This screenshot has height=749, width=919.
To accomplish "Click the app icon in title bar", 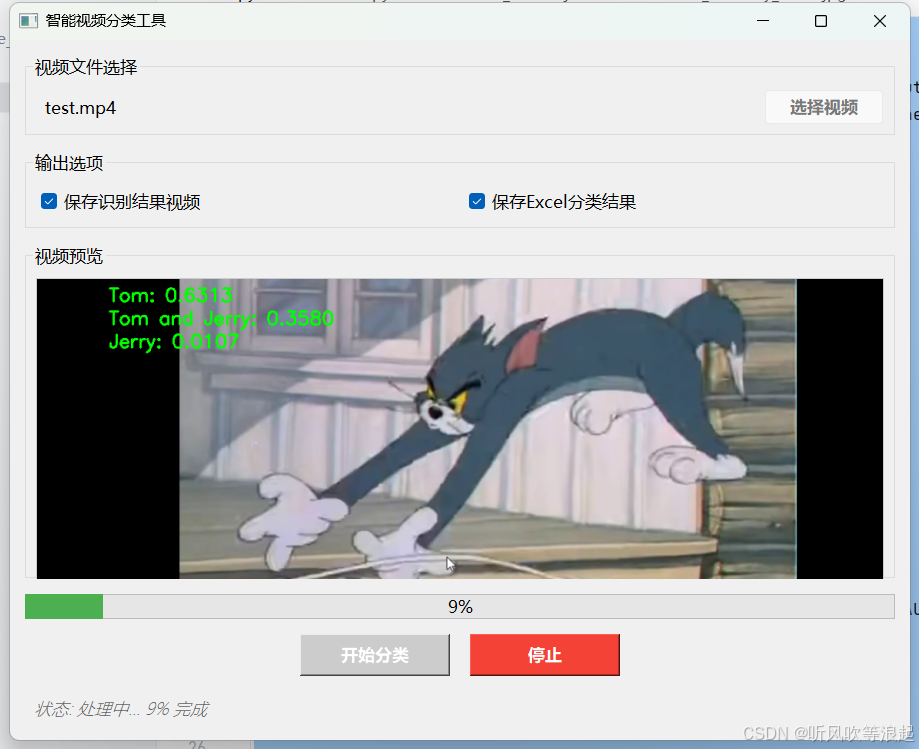I will (x=28, y=21).
